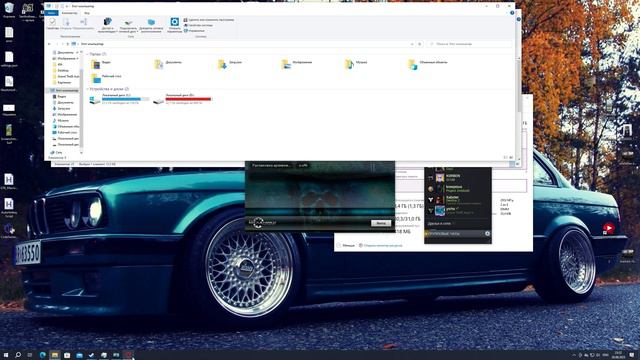The image size is (640, 360).
Task: Click the taskbar search magnifier
Action: (x=18, y=355)
